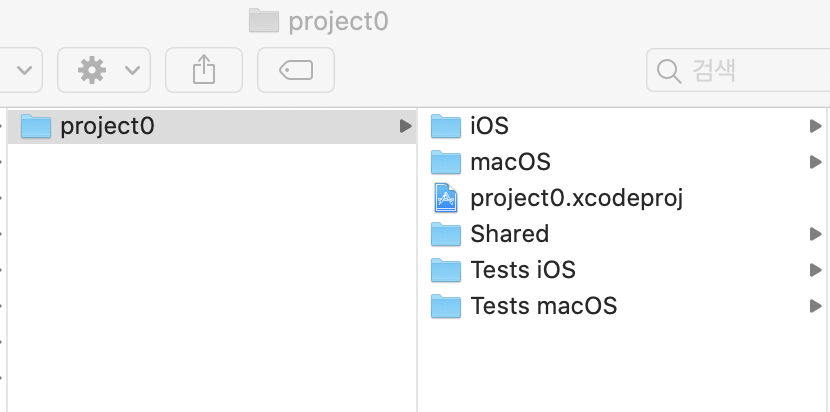Click the macOS folder icon
Screen dimensions: 830x412
point(445,162)
